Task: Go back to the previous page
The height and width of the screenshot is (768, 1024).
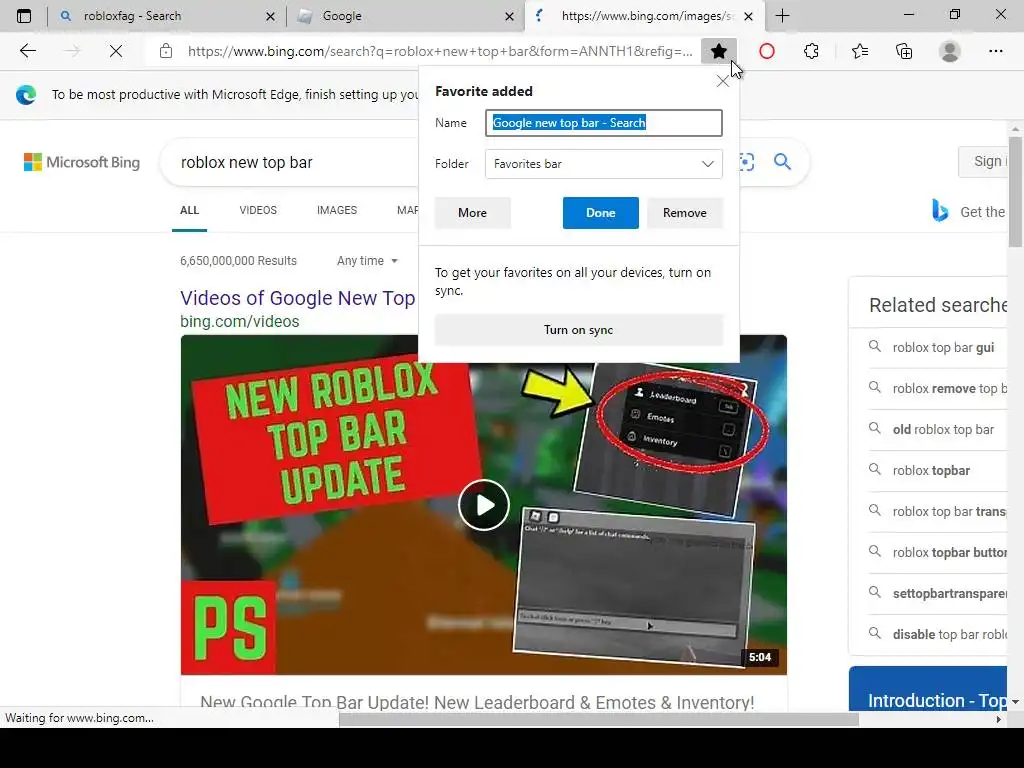Action: pyautogui.click(x=27, y=51)
